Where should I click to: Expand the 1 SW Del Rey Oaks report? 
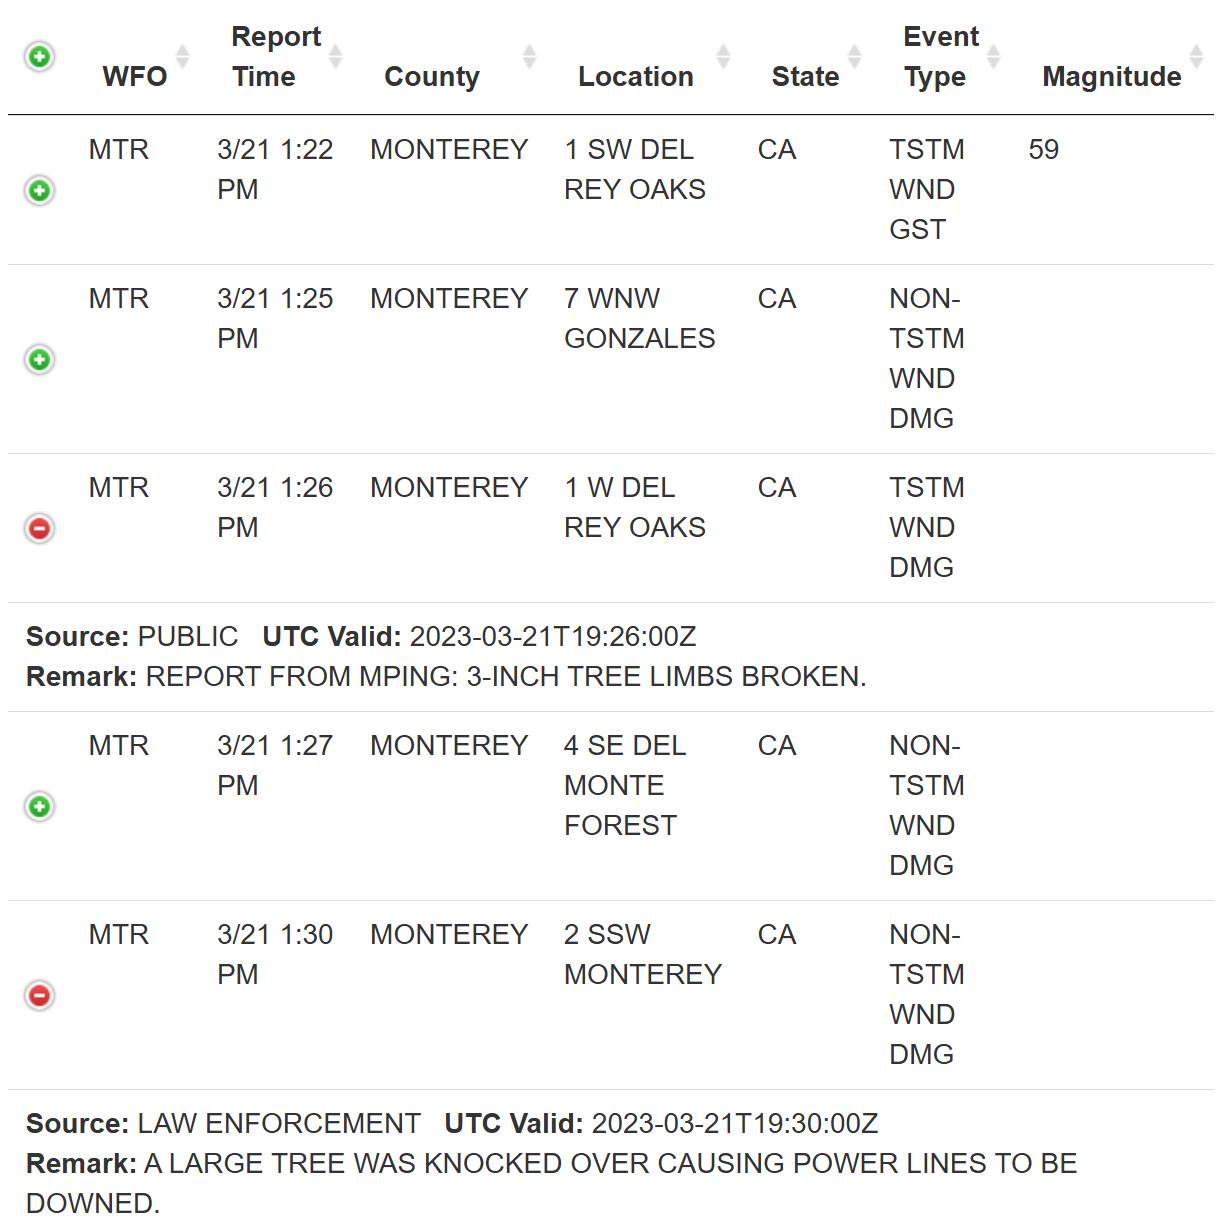(x=40, y=190)
